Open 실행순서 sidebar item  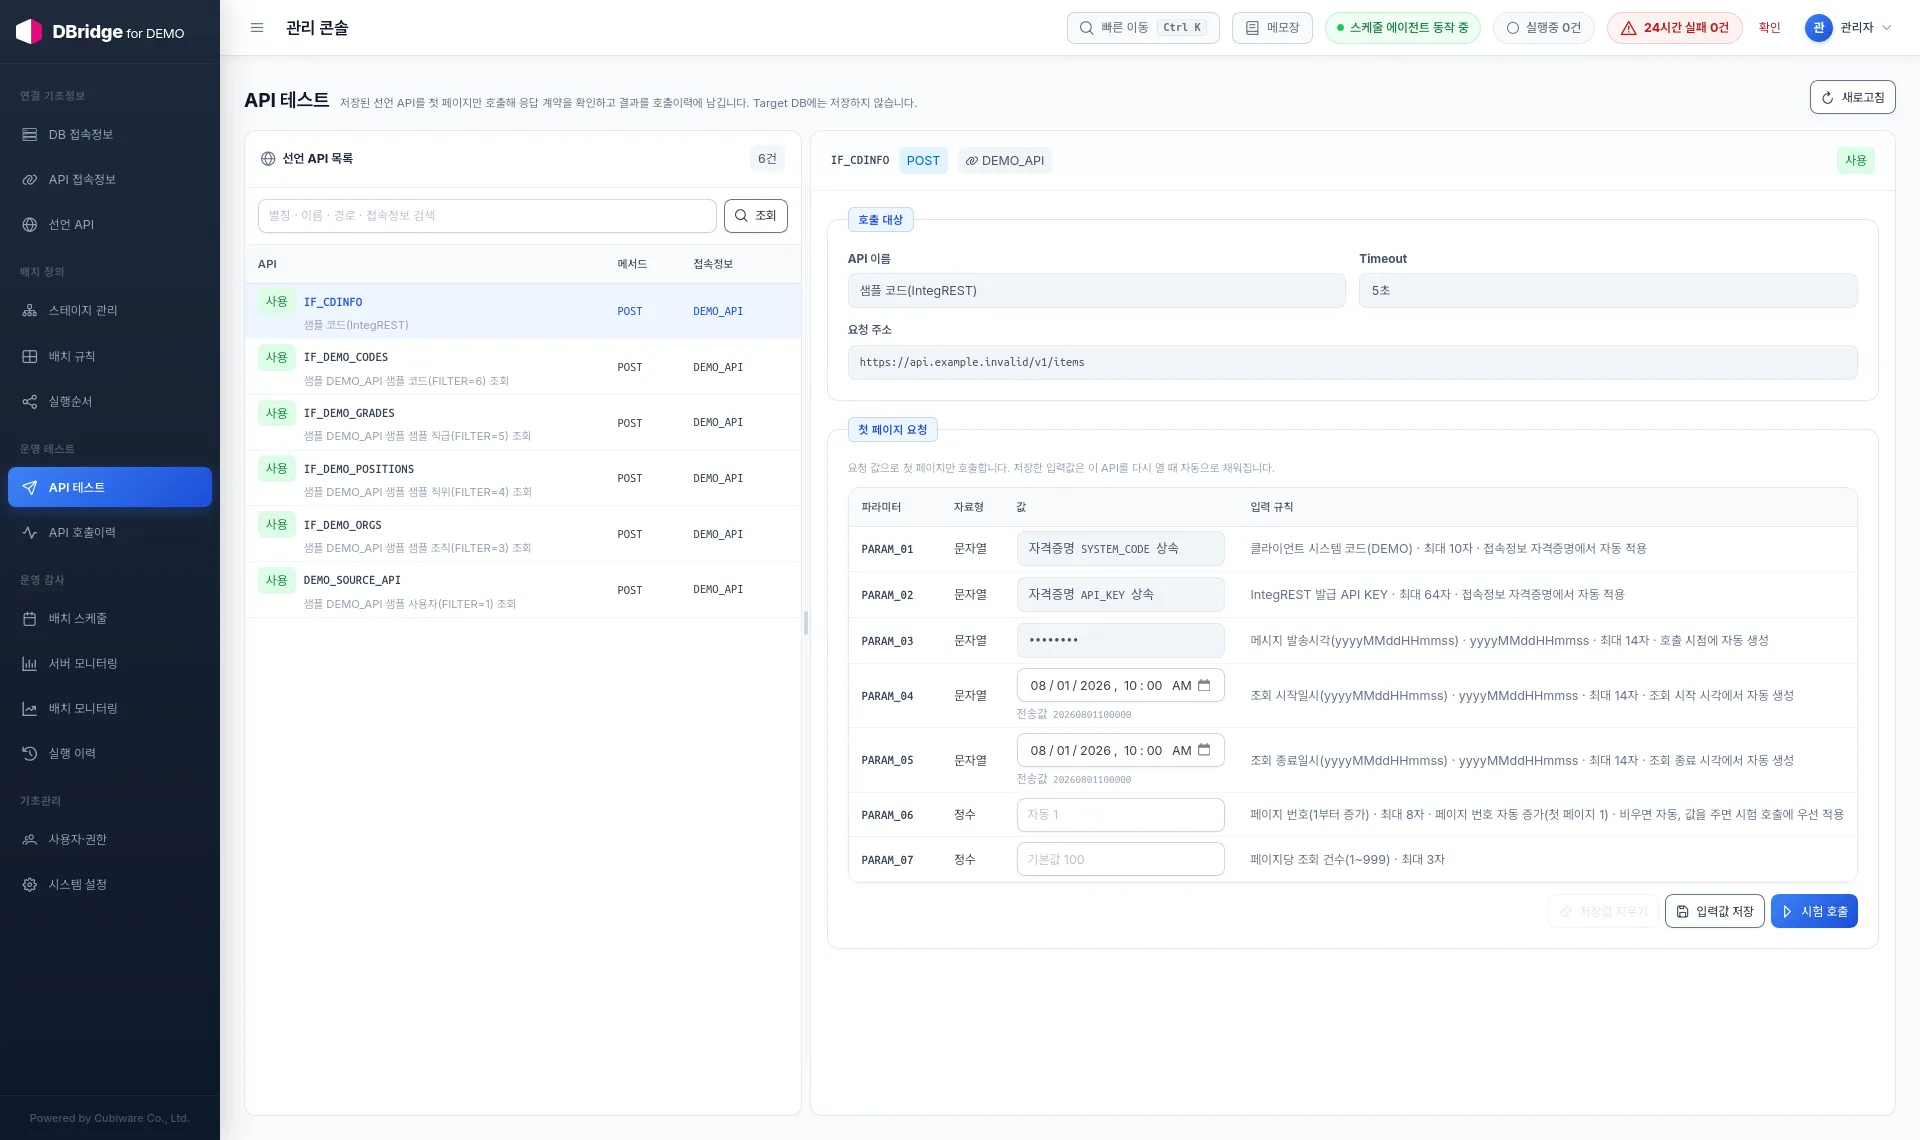(x=110, y=401)
